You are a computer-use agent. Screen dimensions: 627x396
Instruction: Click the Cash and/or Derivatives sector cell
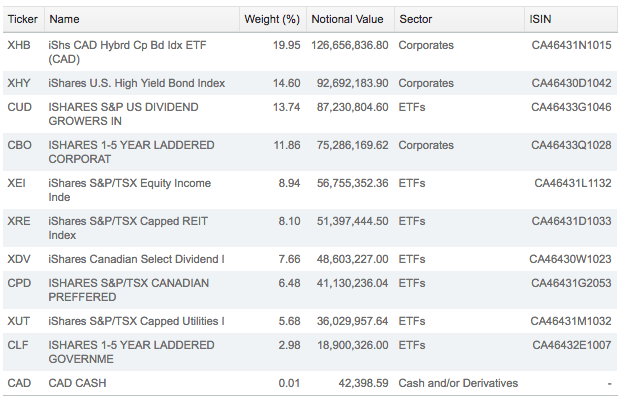pyautogui.click(x=458, y=383)
